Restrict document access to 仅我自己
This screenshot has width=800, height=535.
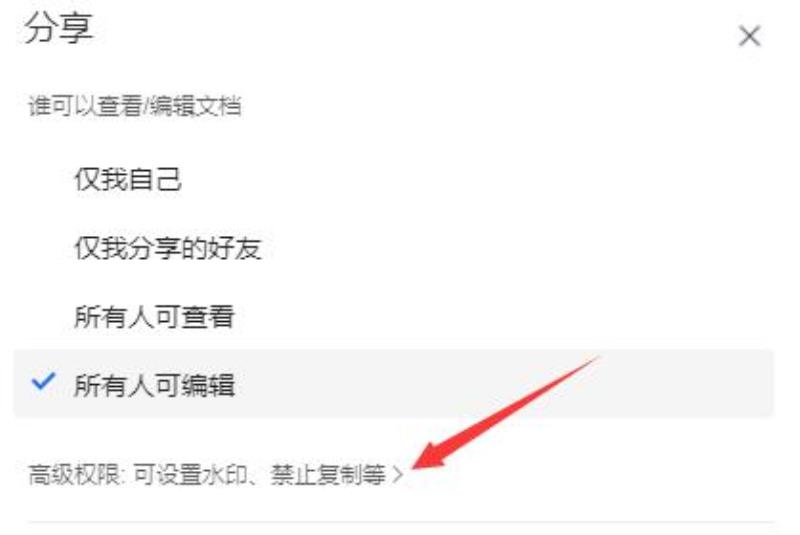tap(393, 180)
